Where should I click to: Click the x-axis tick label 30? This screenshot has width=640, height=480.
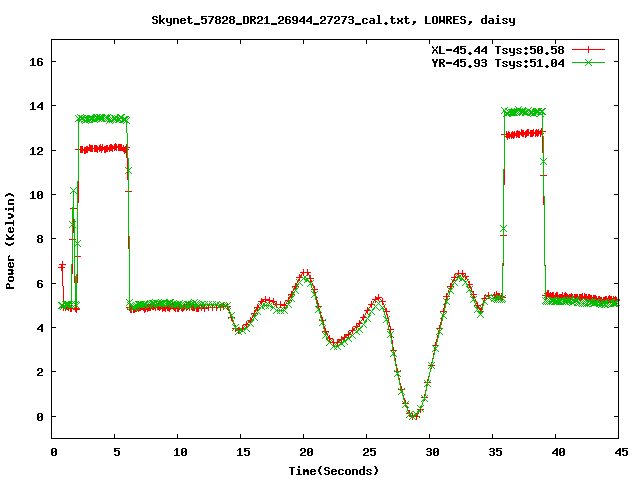(x=430, y=451)
